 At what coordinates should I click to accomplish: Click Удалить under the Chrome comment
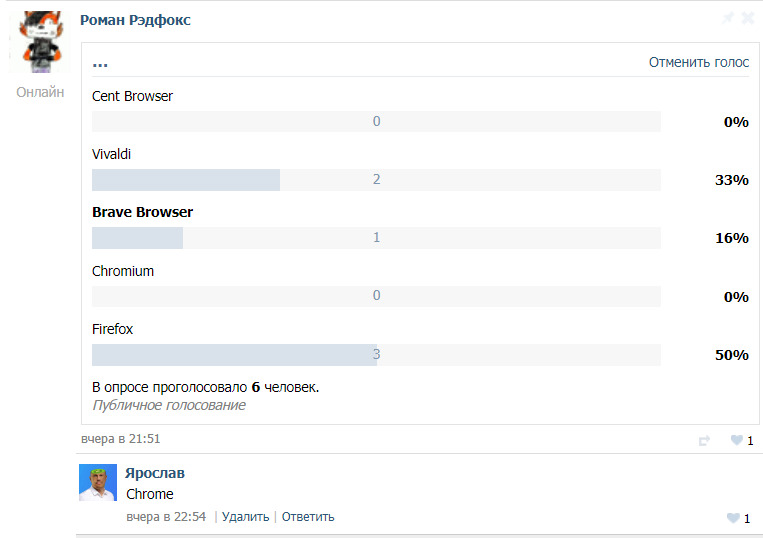click(245, 517)
